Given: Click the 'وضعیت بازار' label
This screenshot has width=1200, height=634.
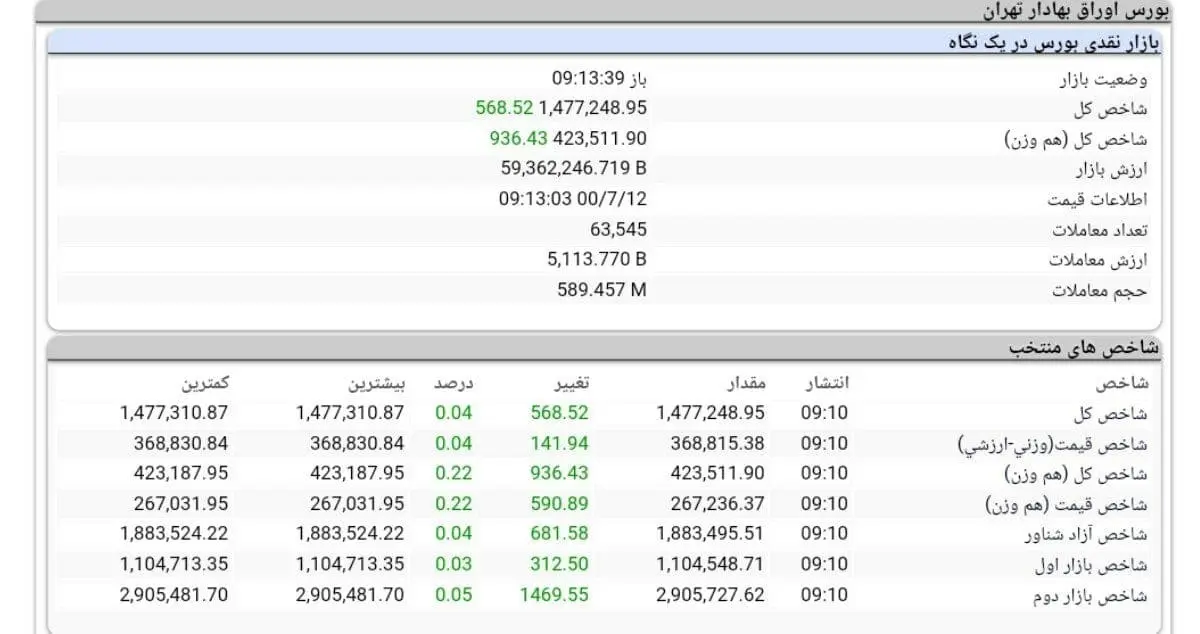Looking at the screenshot, I should (x=1101, y=79).
